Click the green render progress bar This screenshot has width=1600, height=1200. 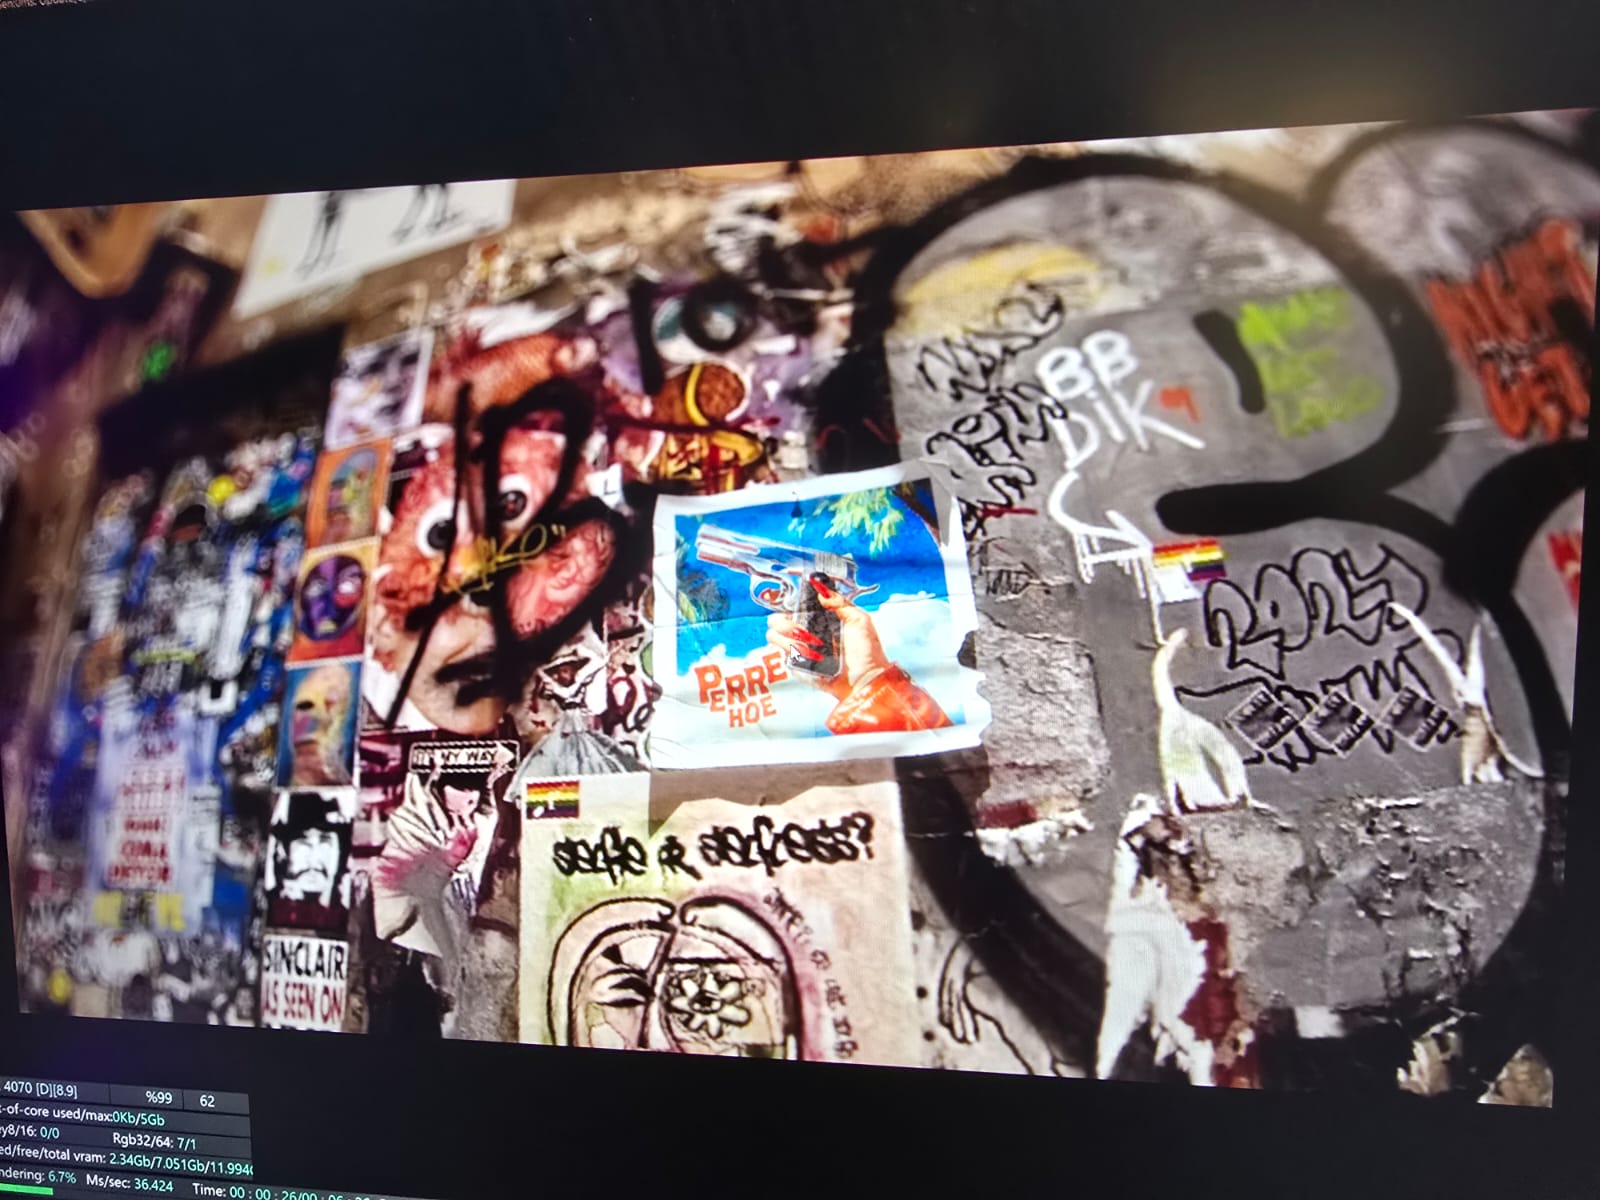click(x=27, y=1191)
